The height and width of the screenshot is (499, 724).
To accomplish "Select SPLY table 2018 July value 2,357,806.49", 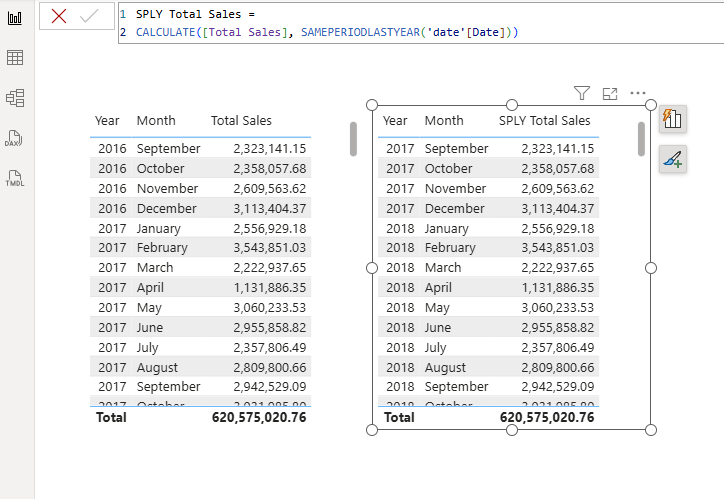I will pyautogui.click(x=558, y=347).
